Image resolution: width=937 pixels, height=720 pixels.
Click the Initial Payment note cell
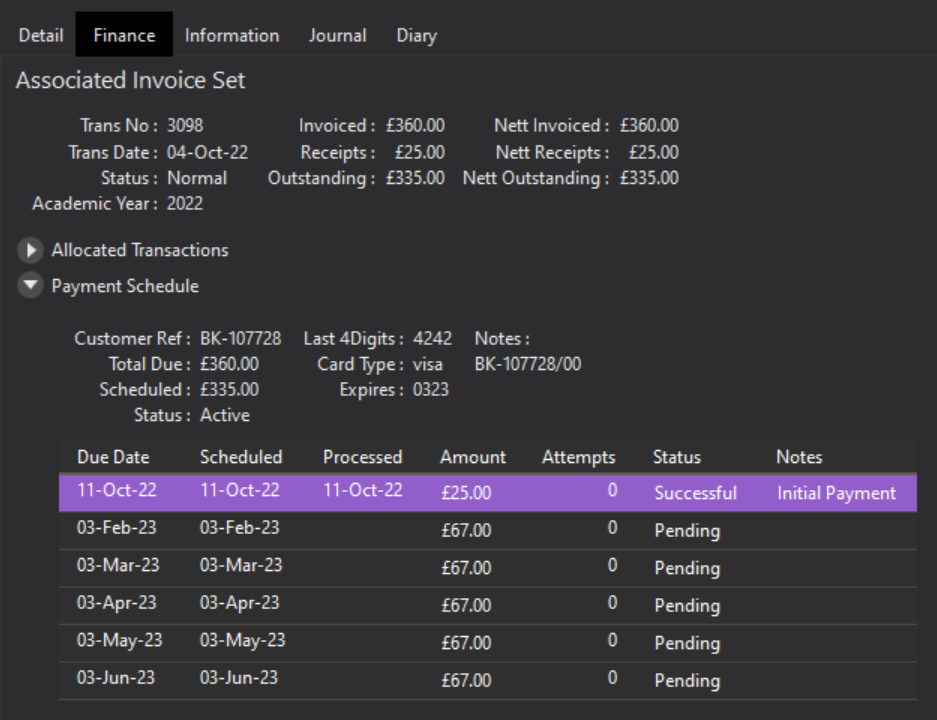click(837, 493)
